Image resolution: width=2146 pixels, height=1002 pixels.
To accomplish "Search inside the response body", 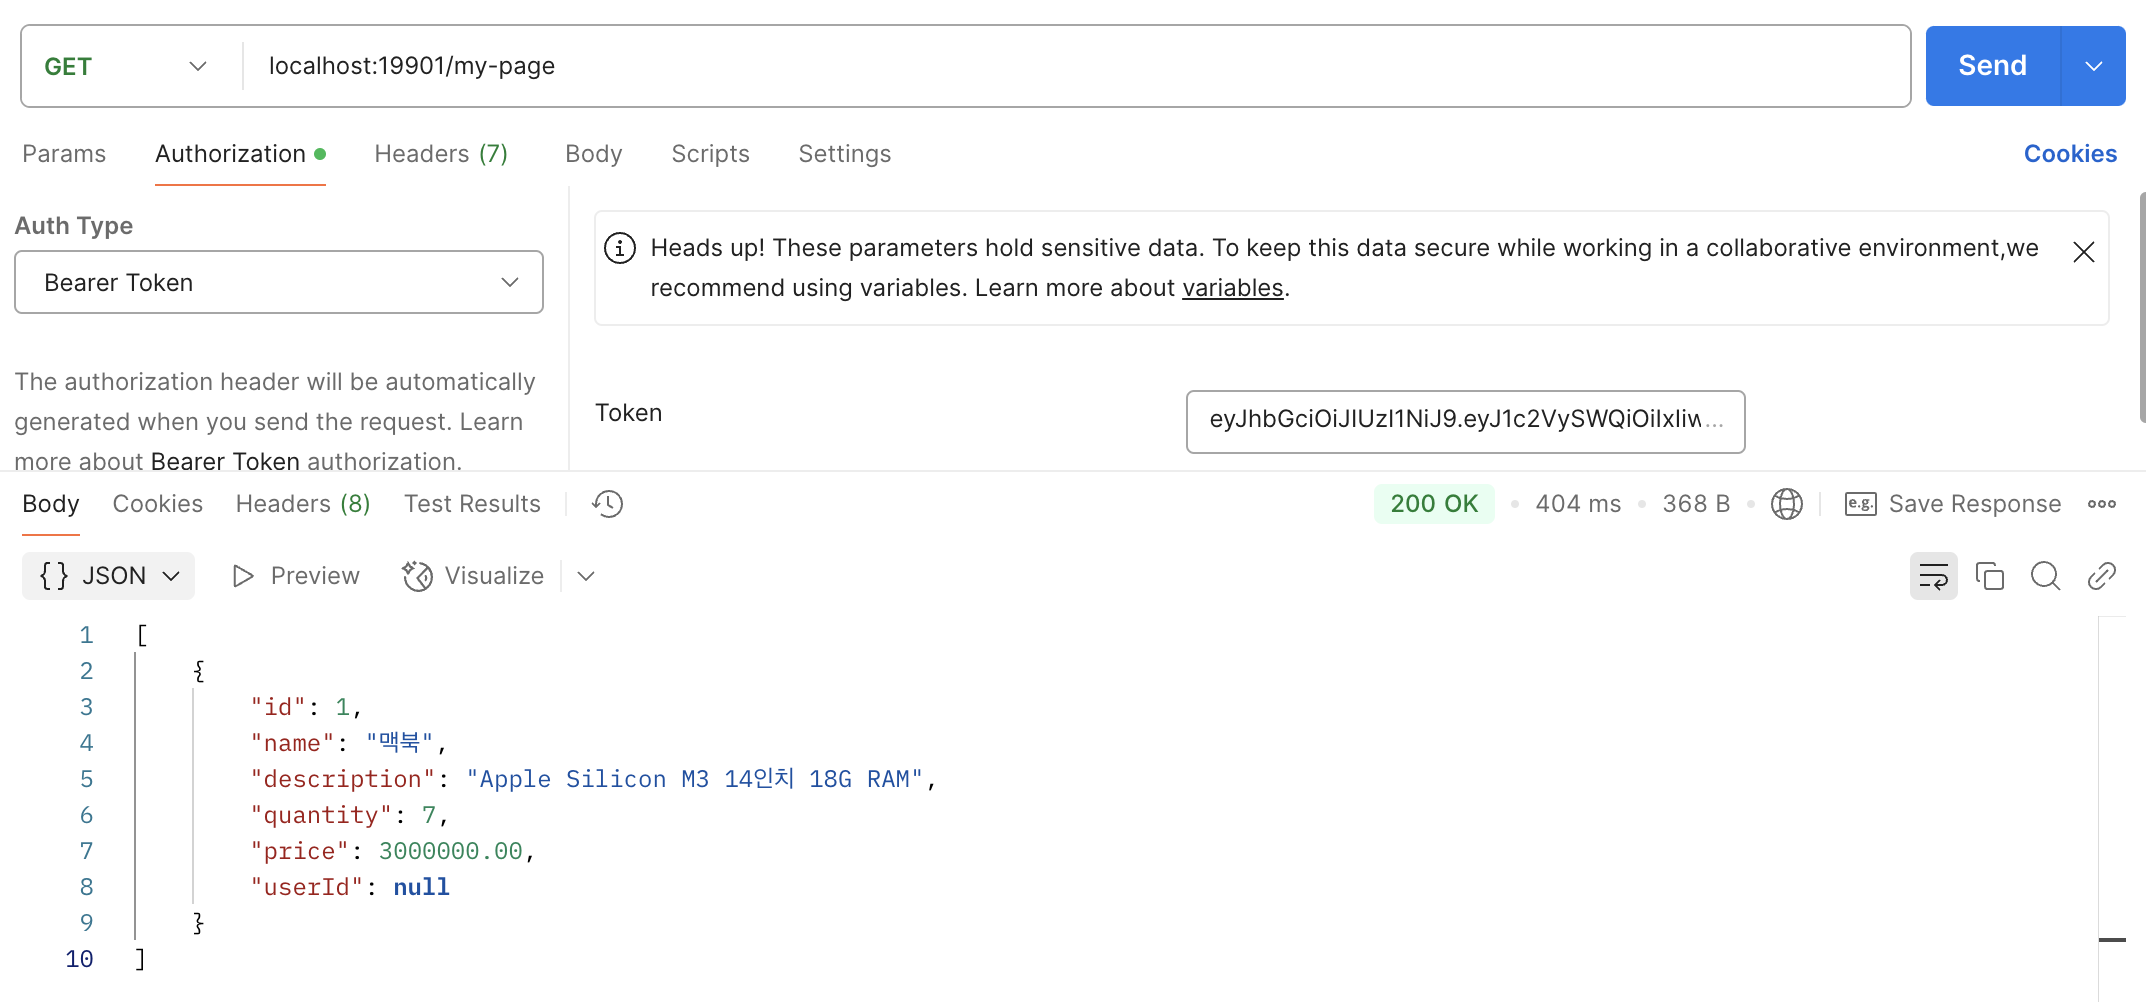I will 2045,576.
